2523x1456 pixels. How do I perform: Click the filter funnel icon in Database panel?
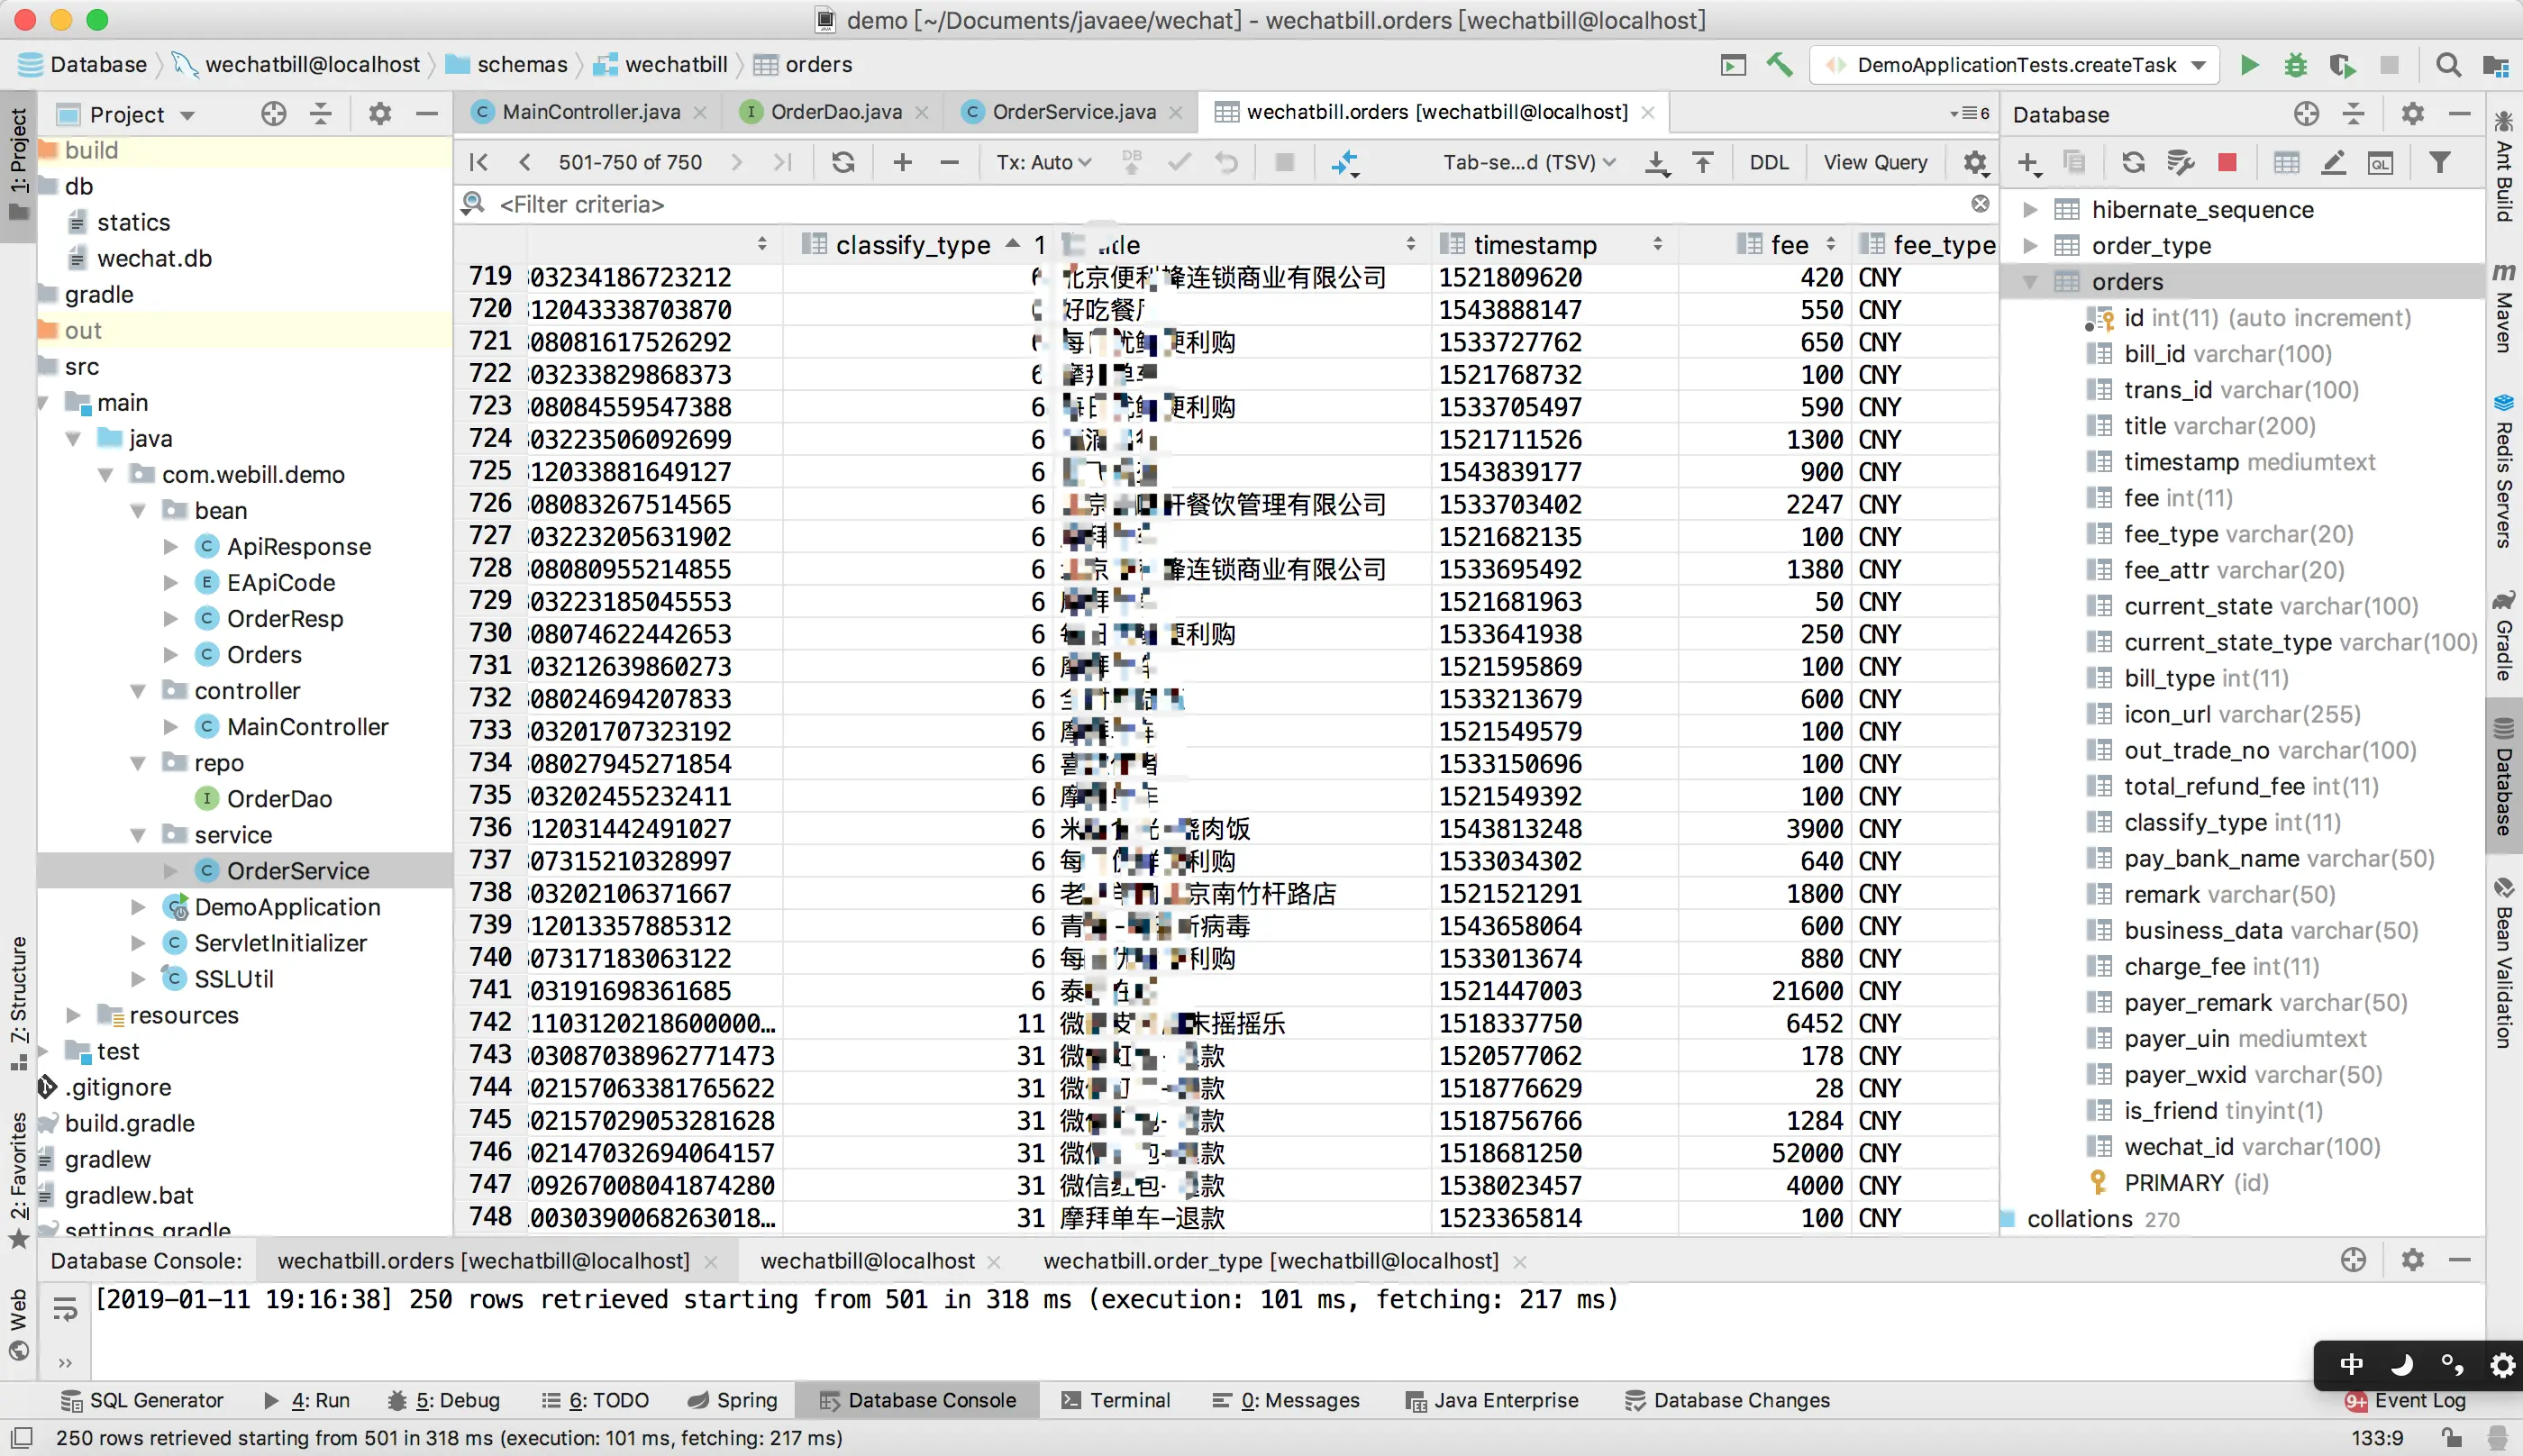click(x=2440, y=162)
